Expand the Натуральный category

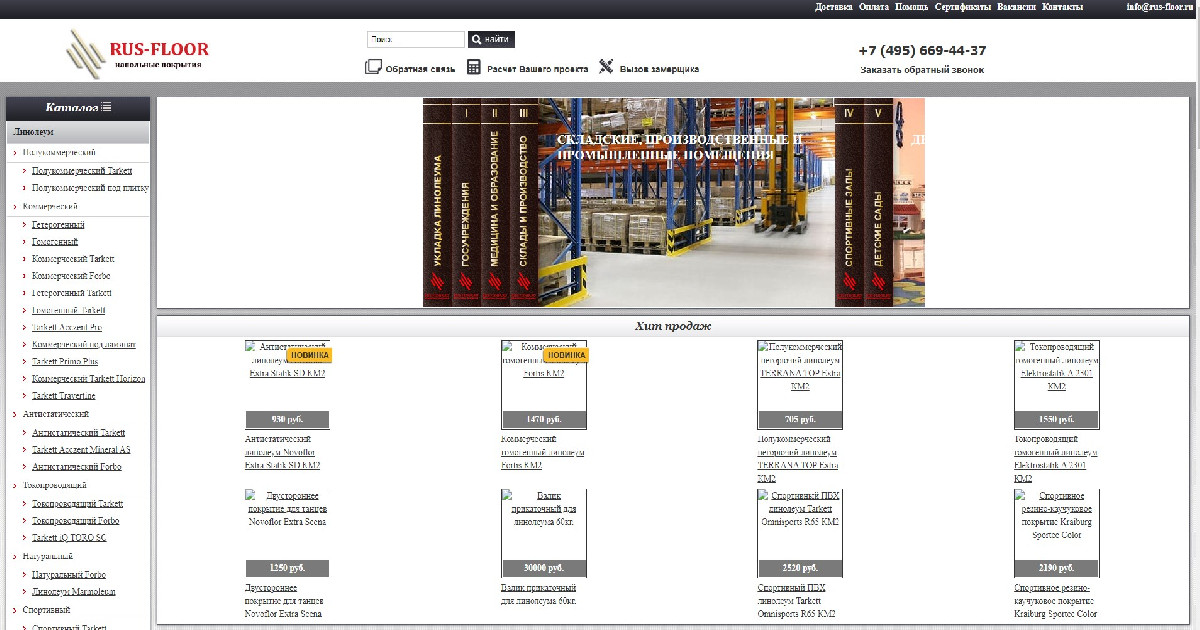48,556
